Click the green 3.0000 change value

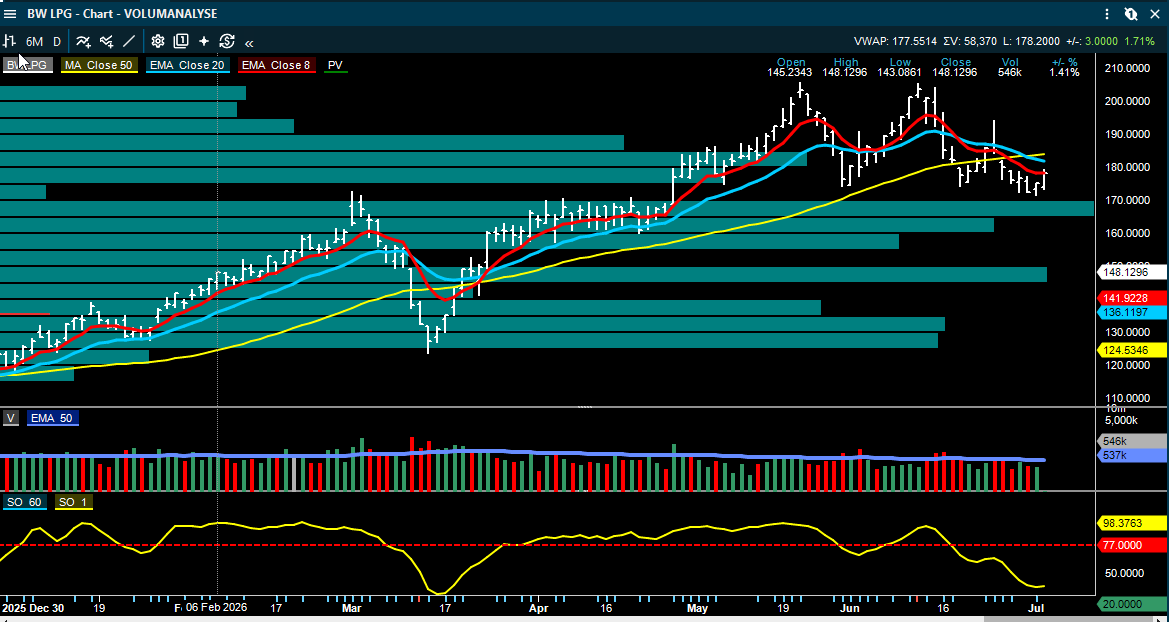coord(1101,42)
